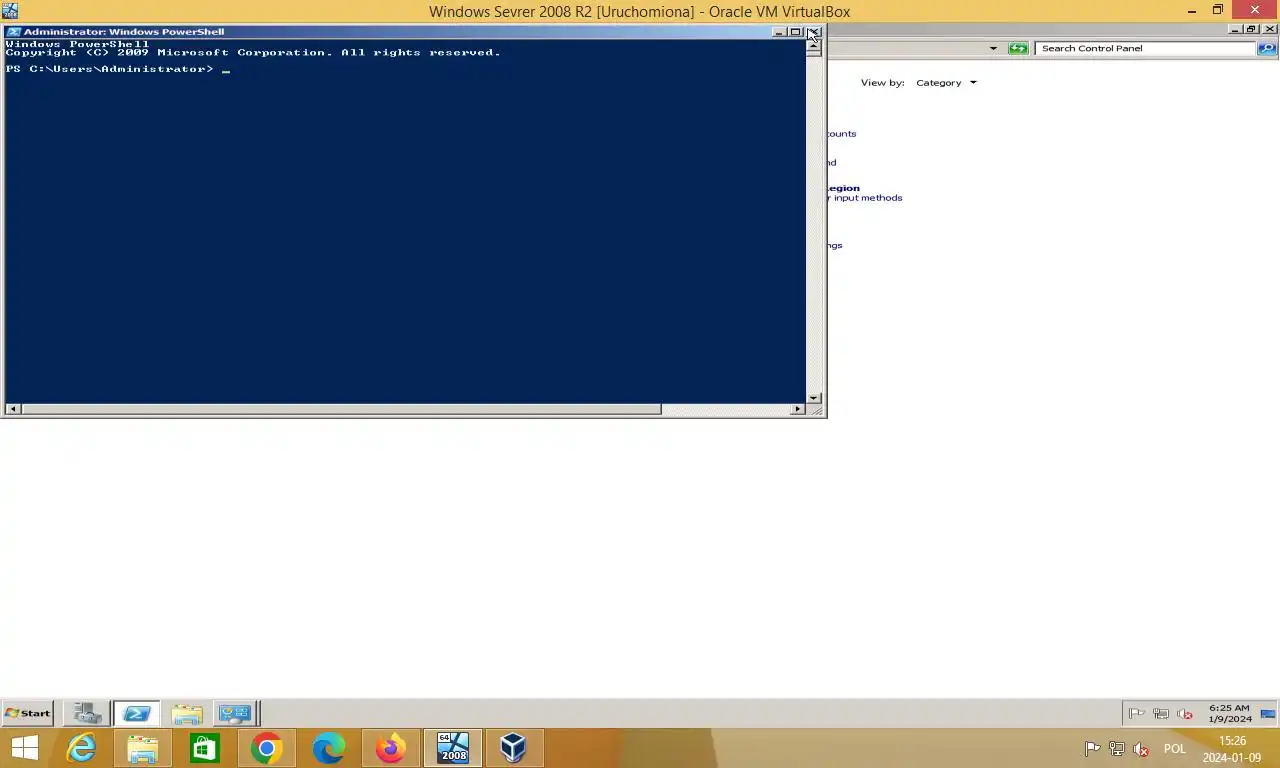Launch Microsoft Edge from host taskbar
The image size is (1280, 768).
tap(329, 748)
